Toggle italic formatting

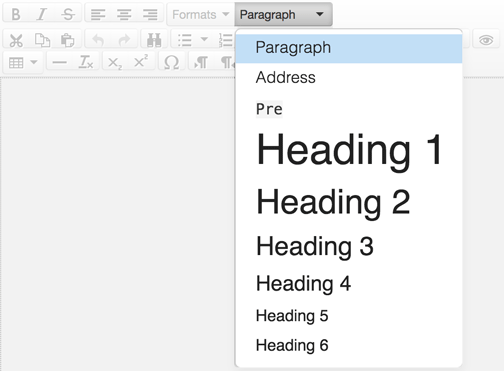tap(42, 14)
